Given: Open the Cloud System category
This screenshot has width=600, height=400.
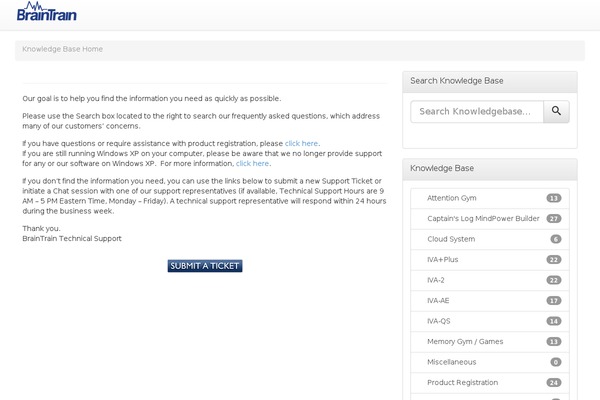Looking at the screenshot, I should [x=490, y=239].
